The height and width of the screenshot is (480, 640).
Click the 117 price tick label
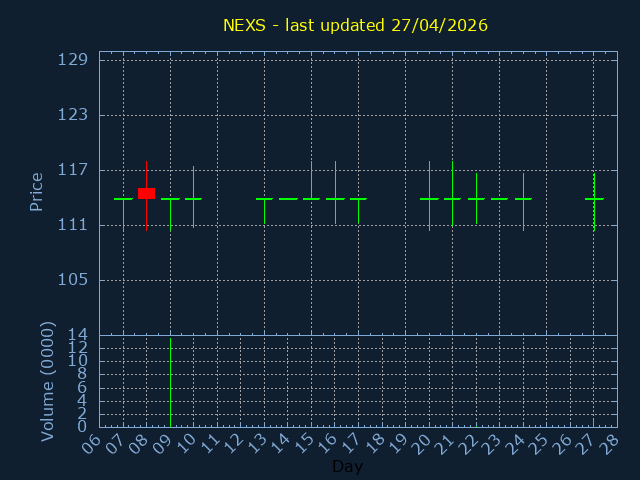pos(73,170)
